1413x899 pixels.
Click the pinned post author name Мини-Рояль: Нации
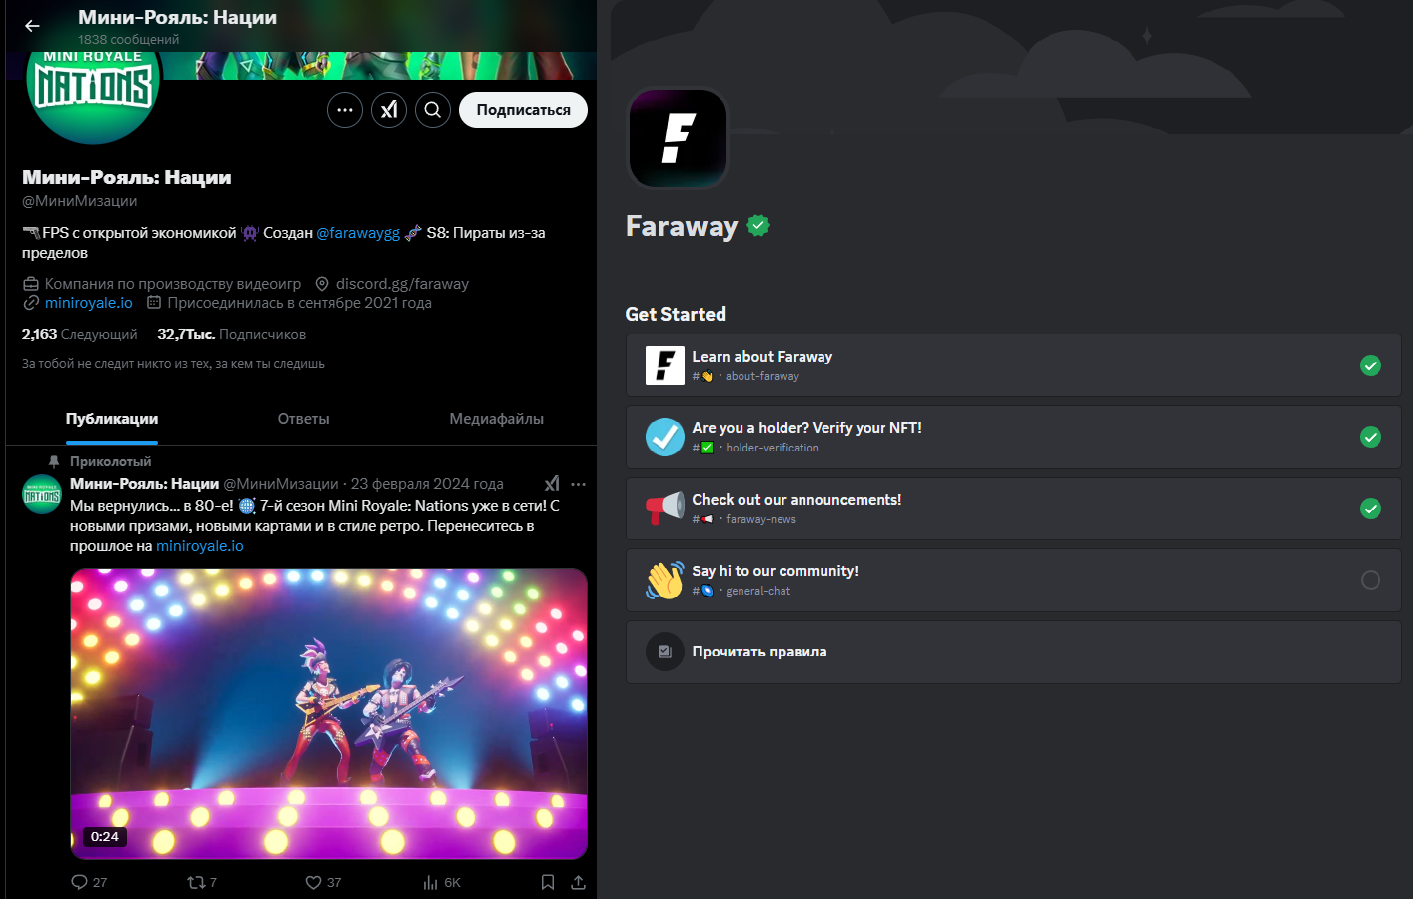[144, 484]
